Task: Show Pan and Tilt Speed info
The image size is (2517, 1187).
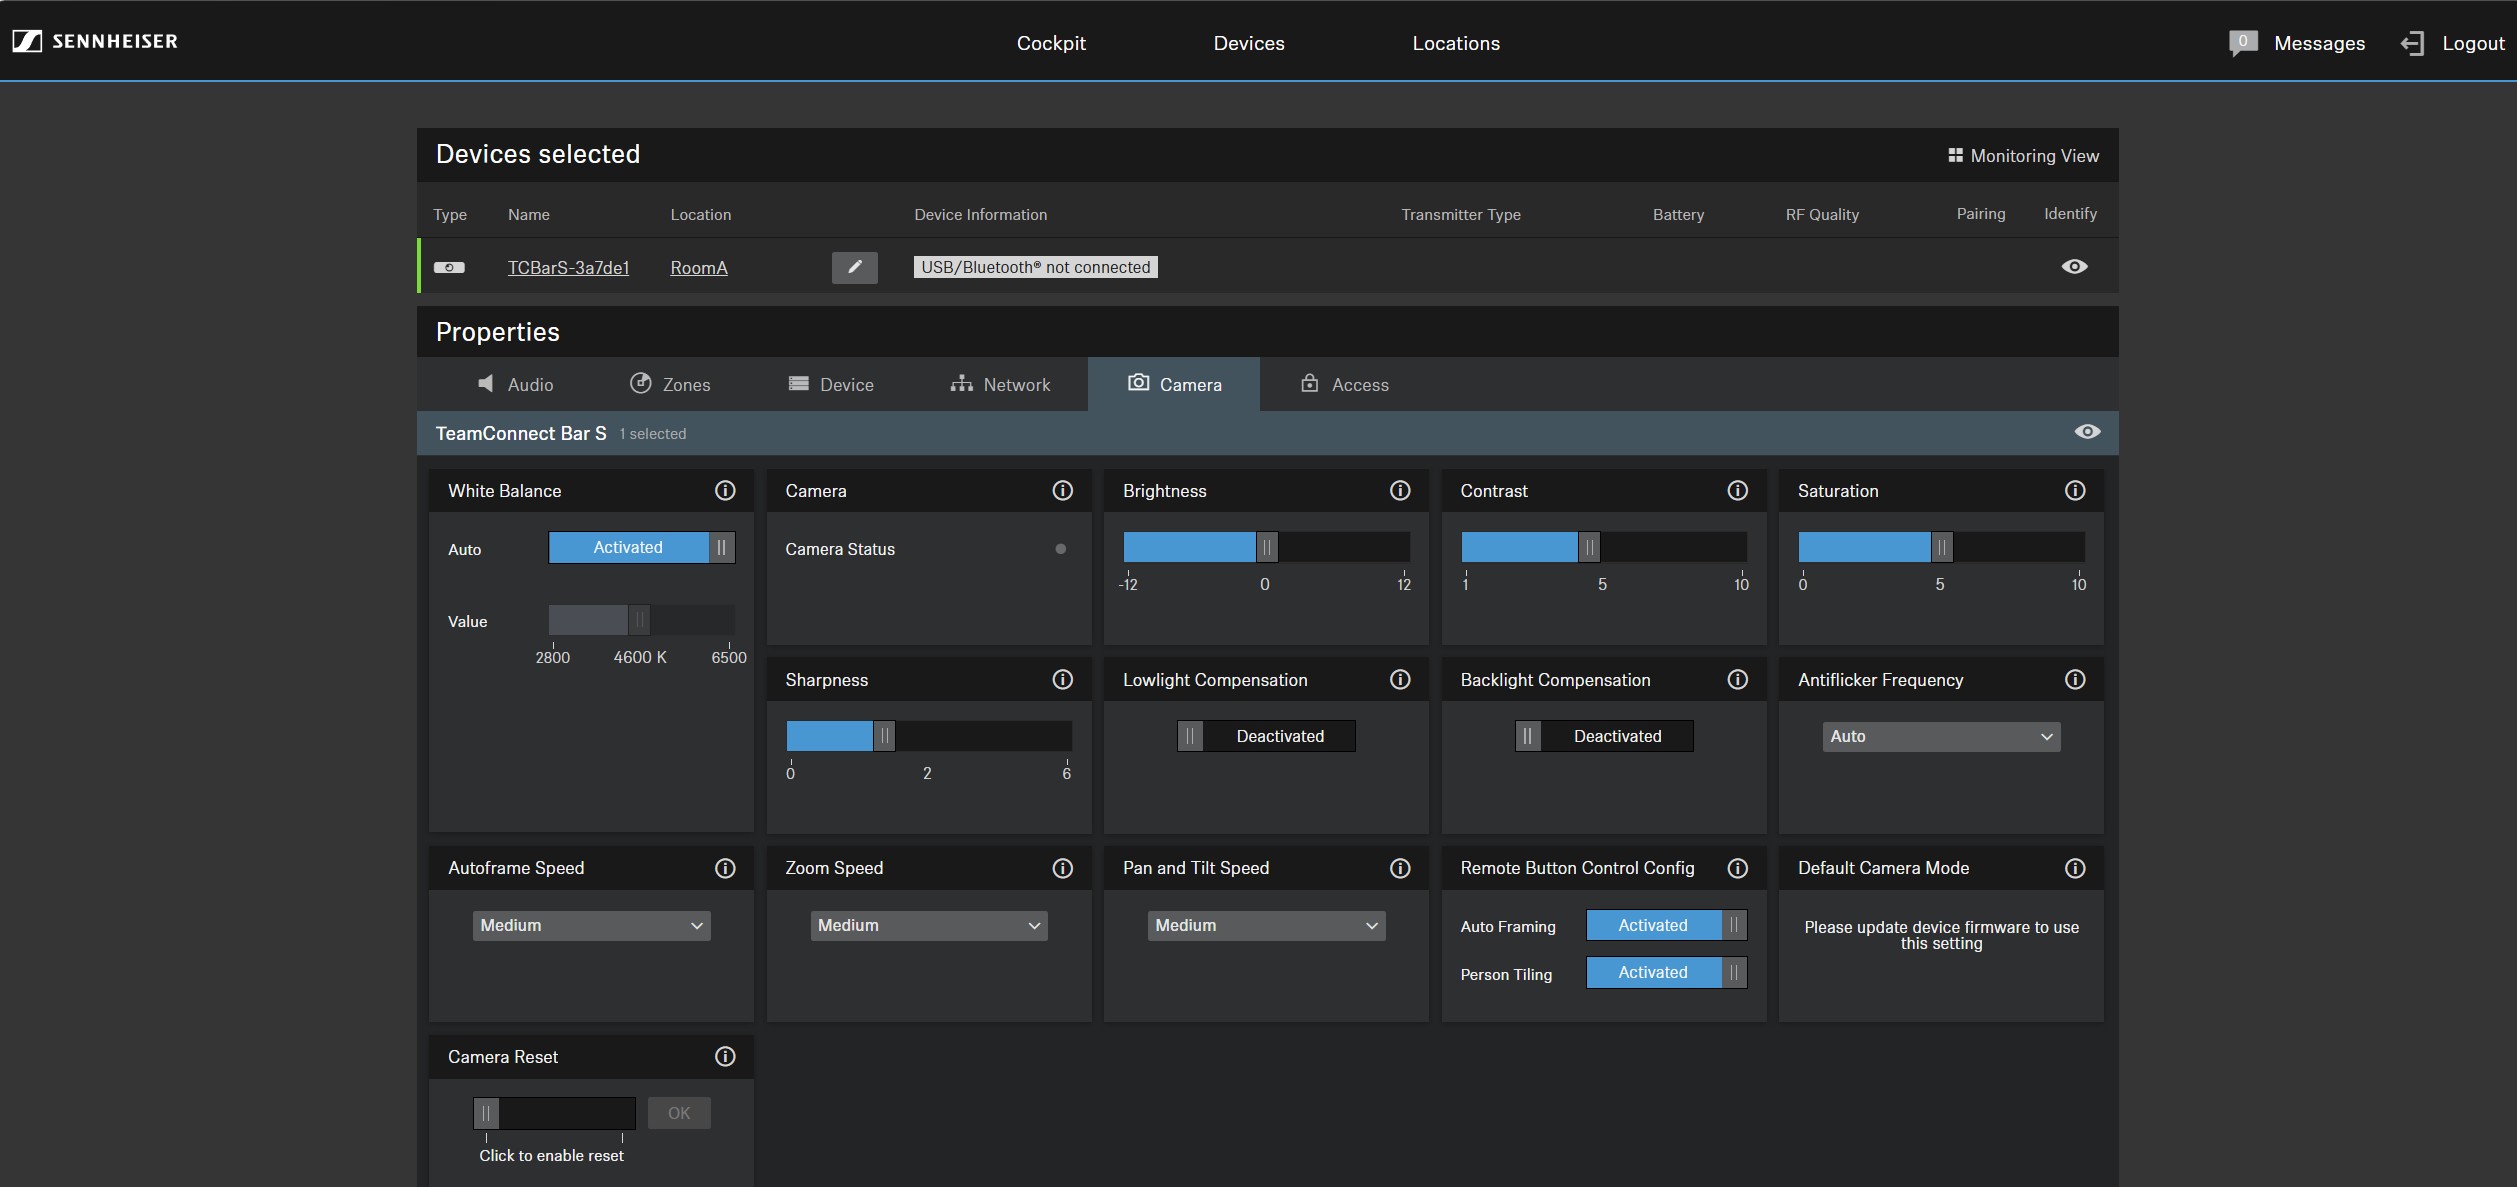Action: pyautogui.click(x=1400, y=868)
